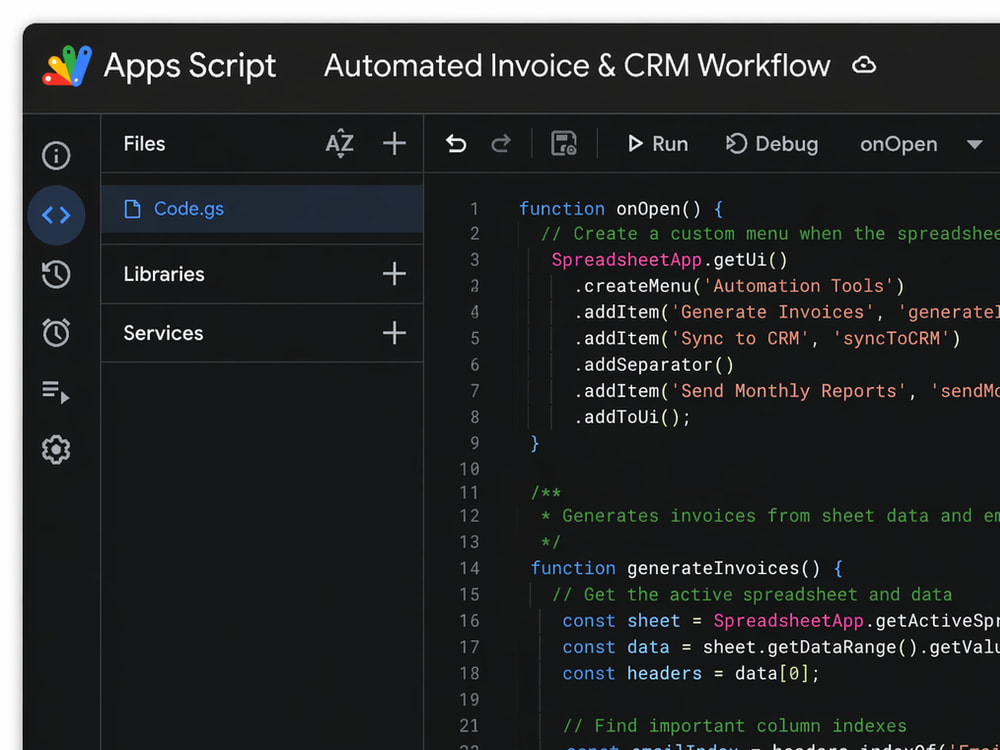
Task: Click '* Generates invoices from sheet data' comment
Action: point(770,516)
